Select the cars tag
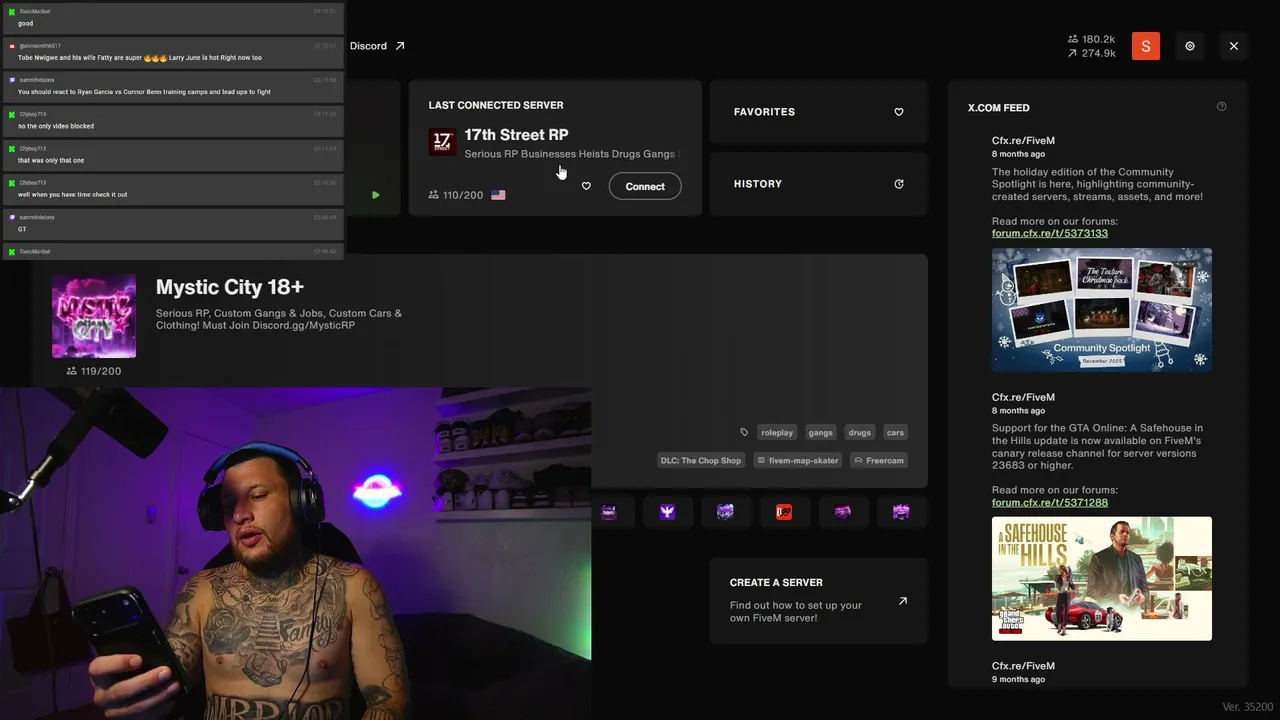Screen dimensions: 1280x720 pos(895,432)
